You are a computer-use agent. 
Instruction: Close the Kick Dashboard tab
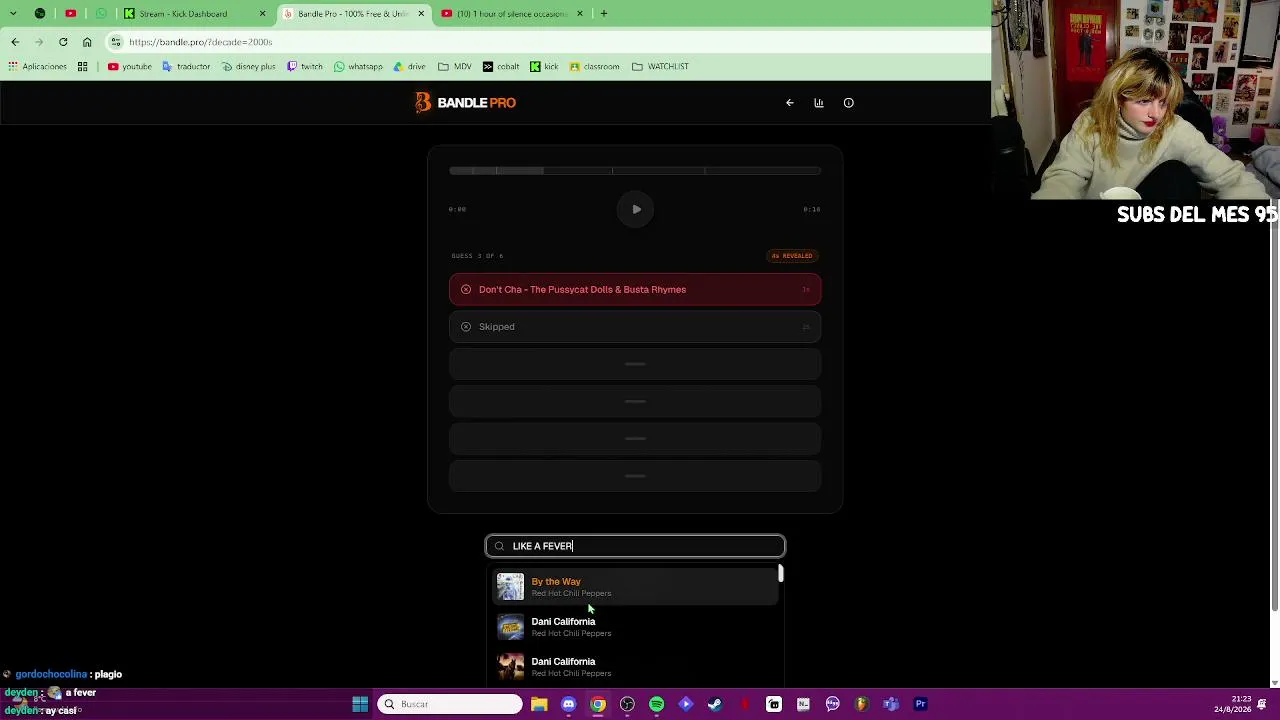click(262, 14)
